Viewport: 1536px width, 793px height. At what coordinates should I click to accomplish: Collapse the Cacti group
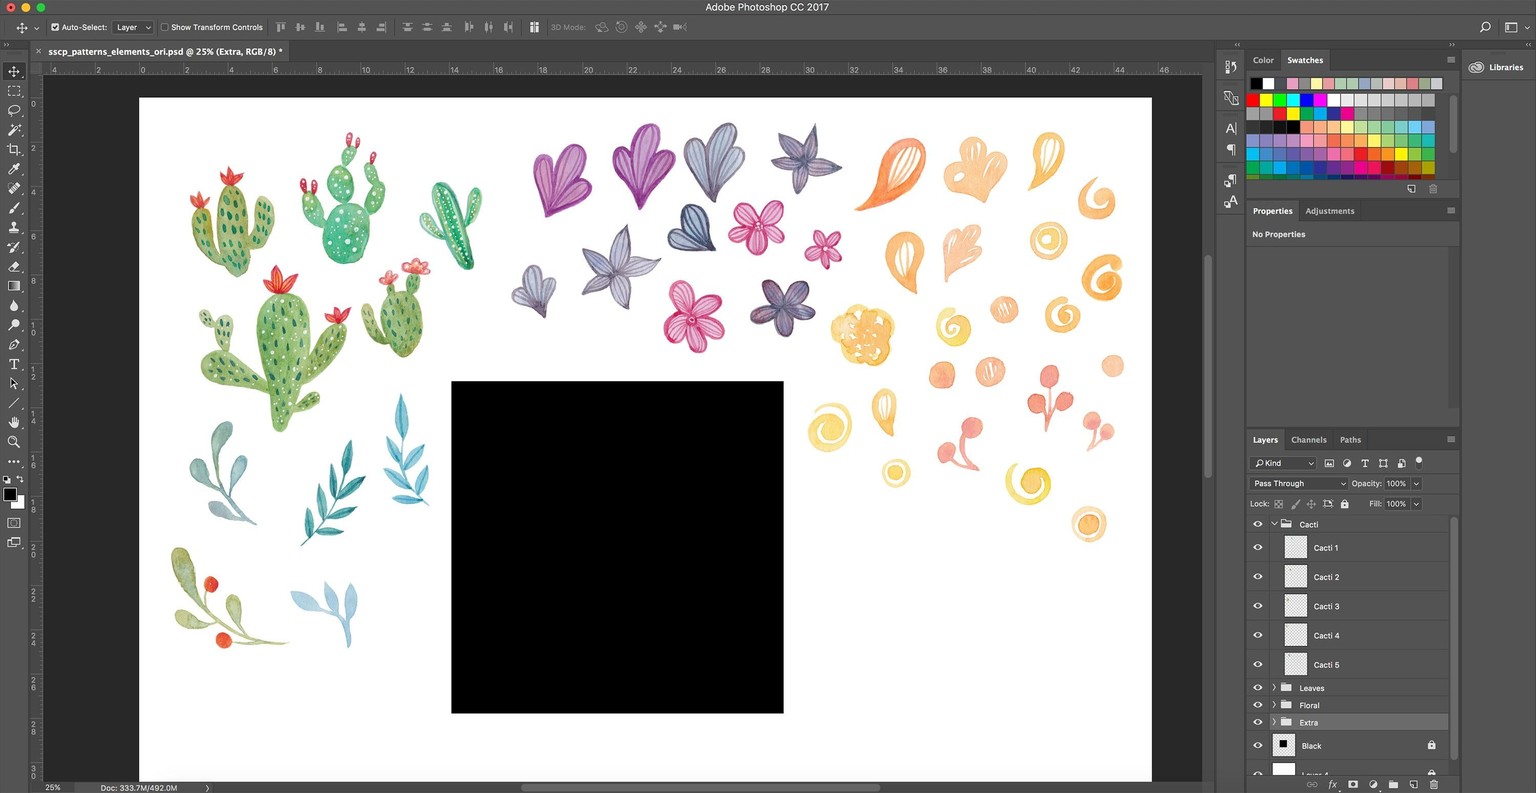point(1274,524)
